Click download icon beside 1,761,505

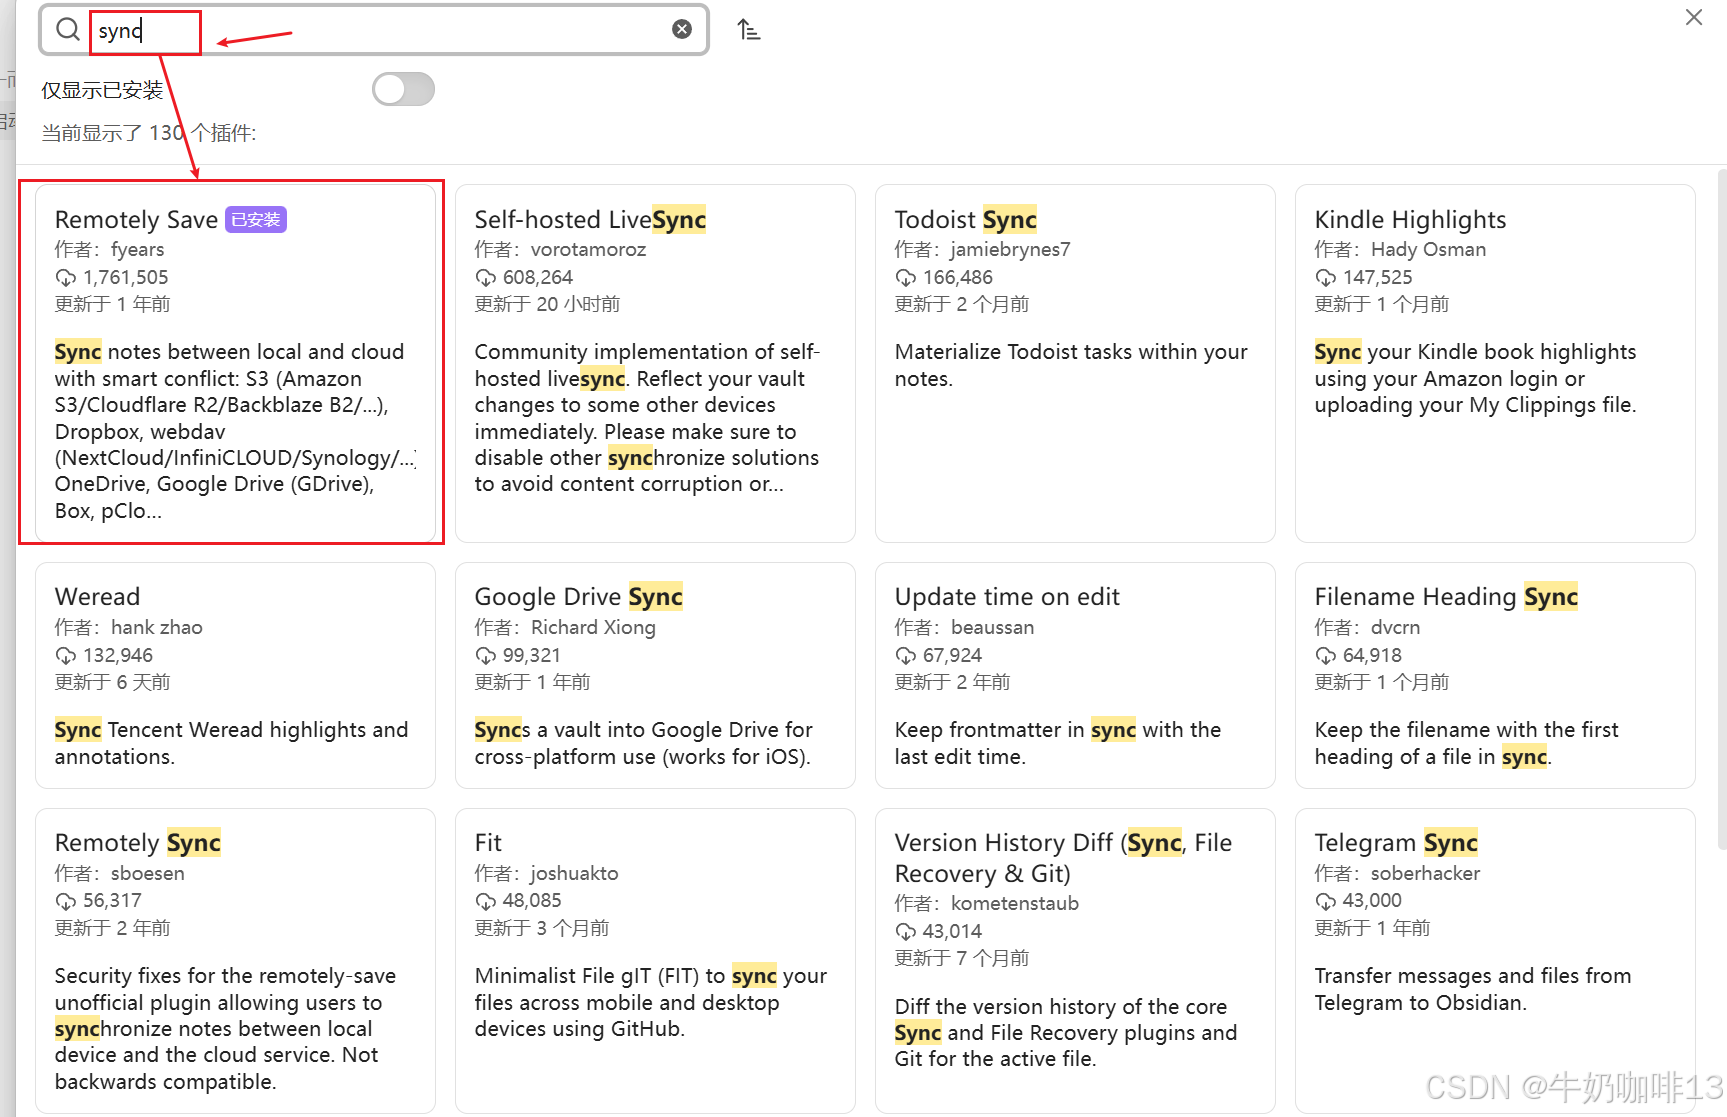point(65,278)
